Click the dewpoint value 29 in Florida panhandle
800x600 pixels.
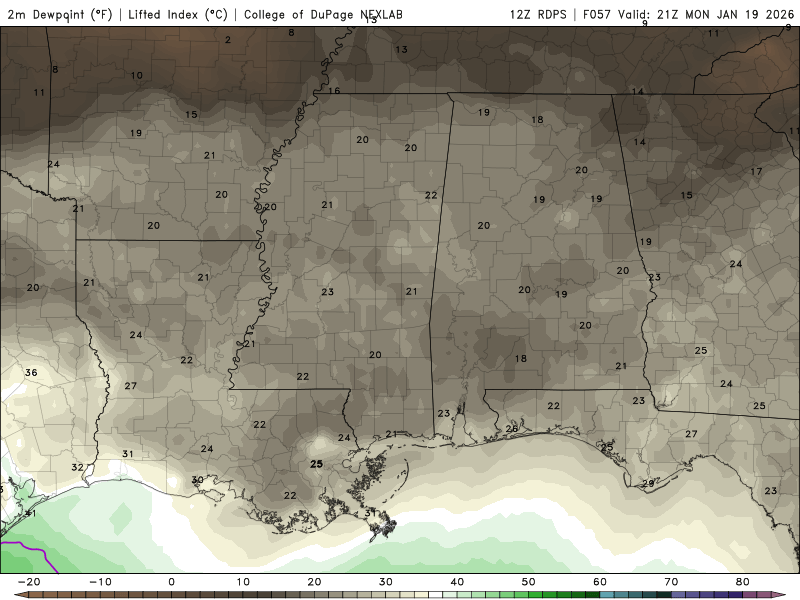point(648,483)
